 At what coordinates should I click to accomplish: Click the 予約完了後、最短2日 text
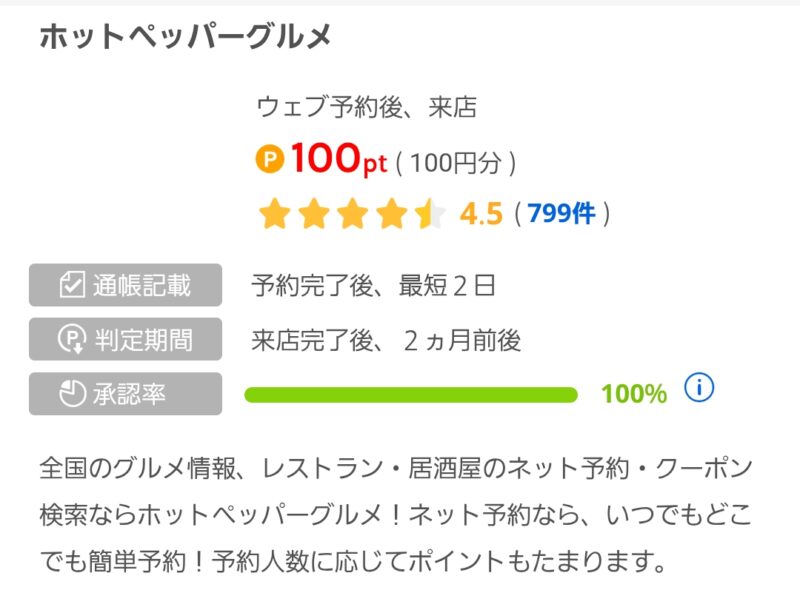click(374, 286)
